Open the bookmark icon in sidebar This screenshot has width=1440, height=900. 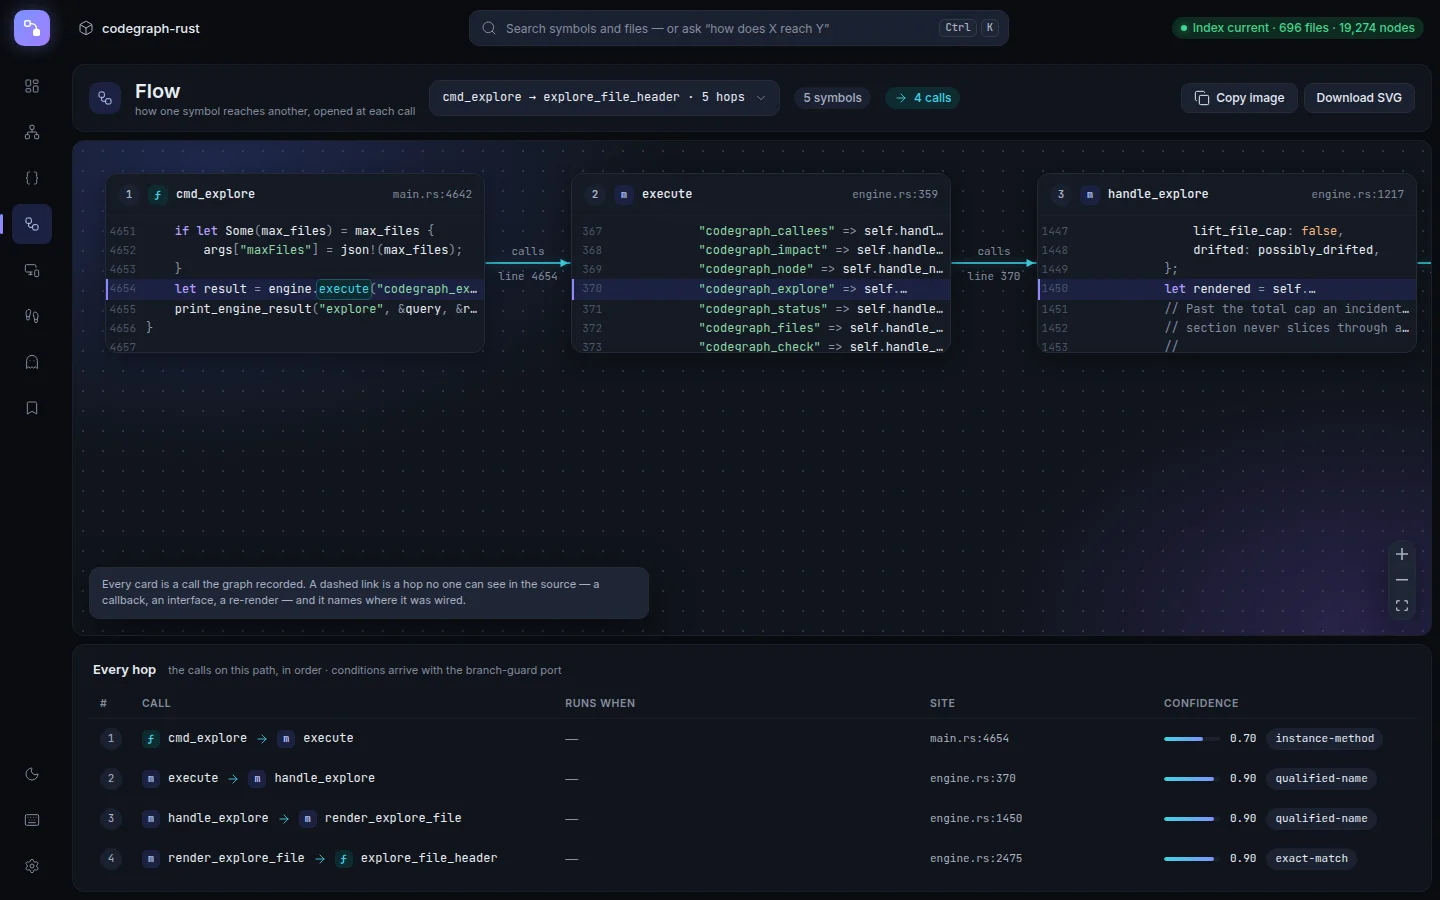coord(32,408)
